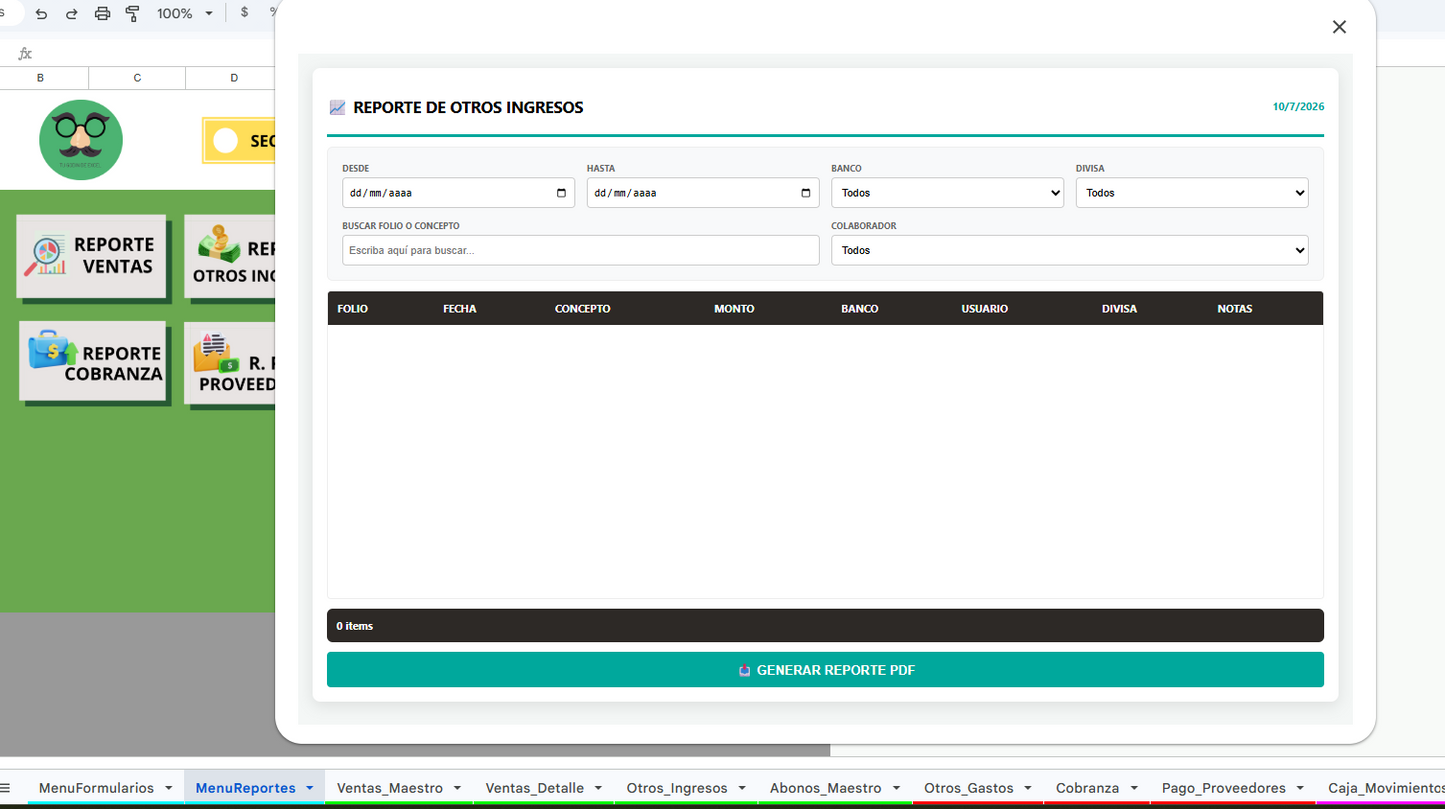This screenshot has height=809, width=1445.
Task: Undo the last action in toolbar
Action: (x=41, y=14)
